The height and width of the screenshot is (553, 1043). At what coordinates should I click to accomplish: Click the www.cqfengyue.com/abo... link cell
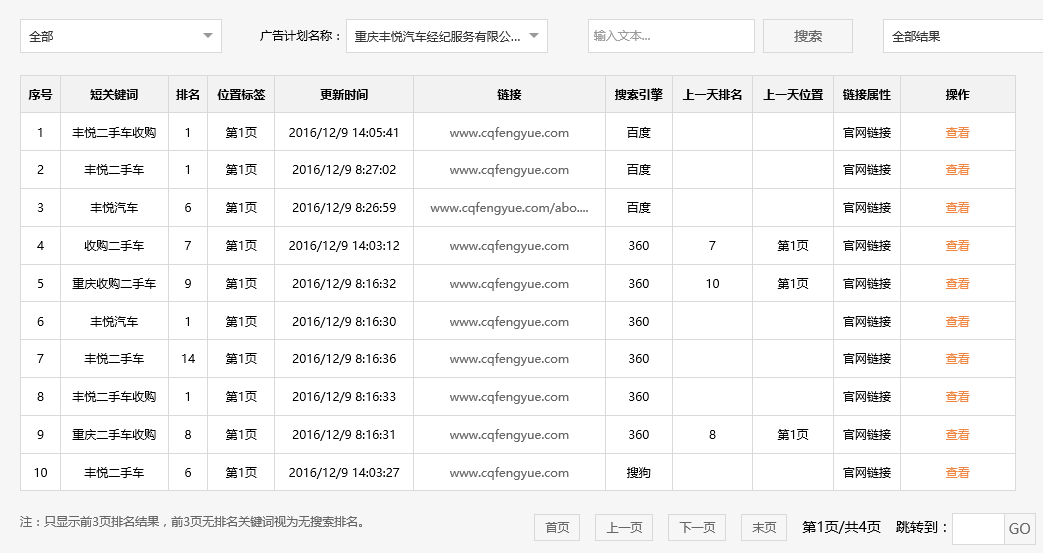pos(510,208)
